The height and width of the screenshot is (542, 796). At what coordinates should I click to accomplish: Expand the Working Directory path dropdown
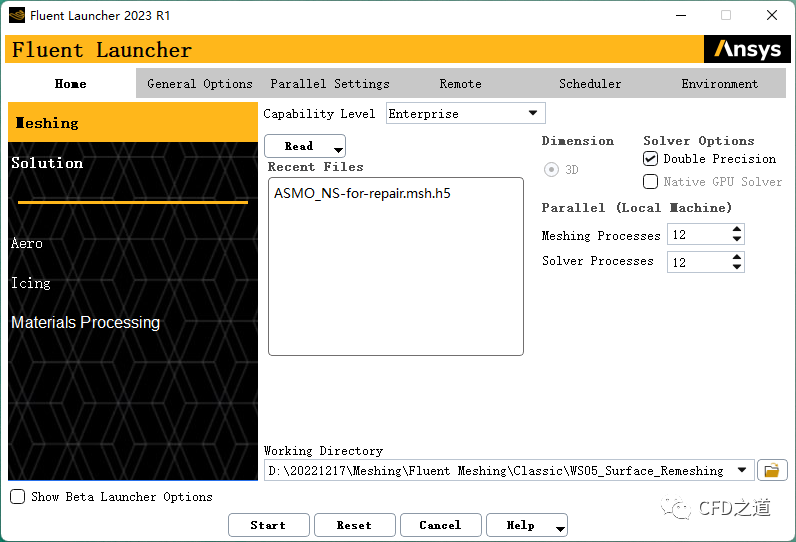[x=742, y=470]
